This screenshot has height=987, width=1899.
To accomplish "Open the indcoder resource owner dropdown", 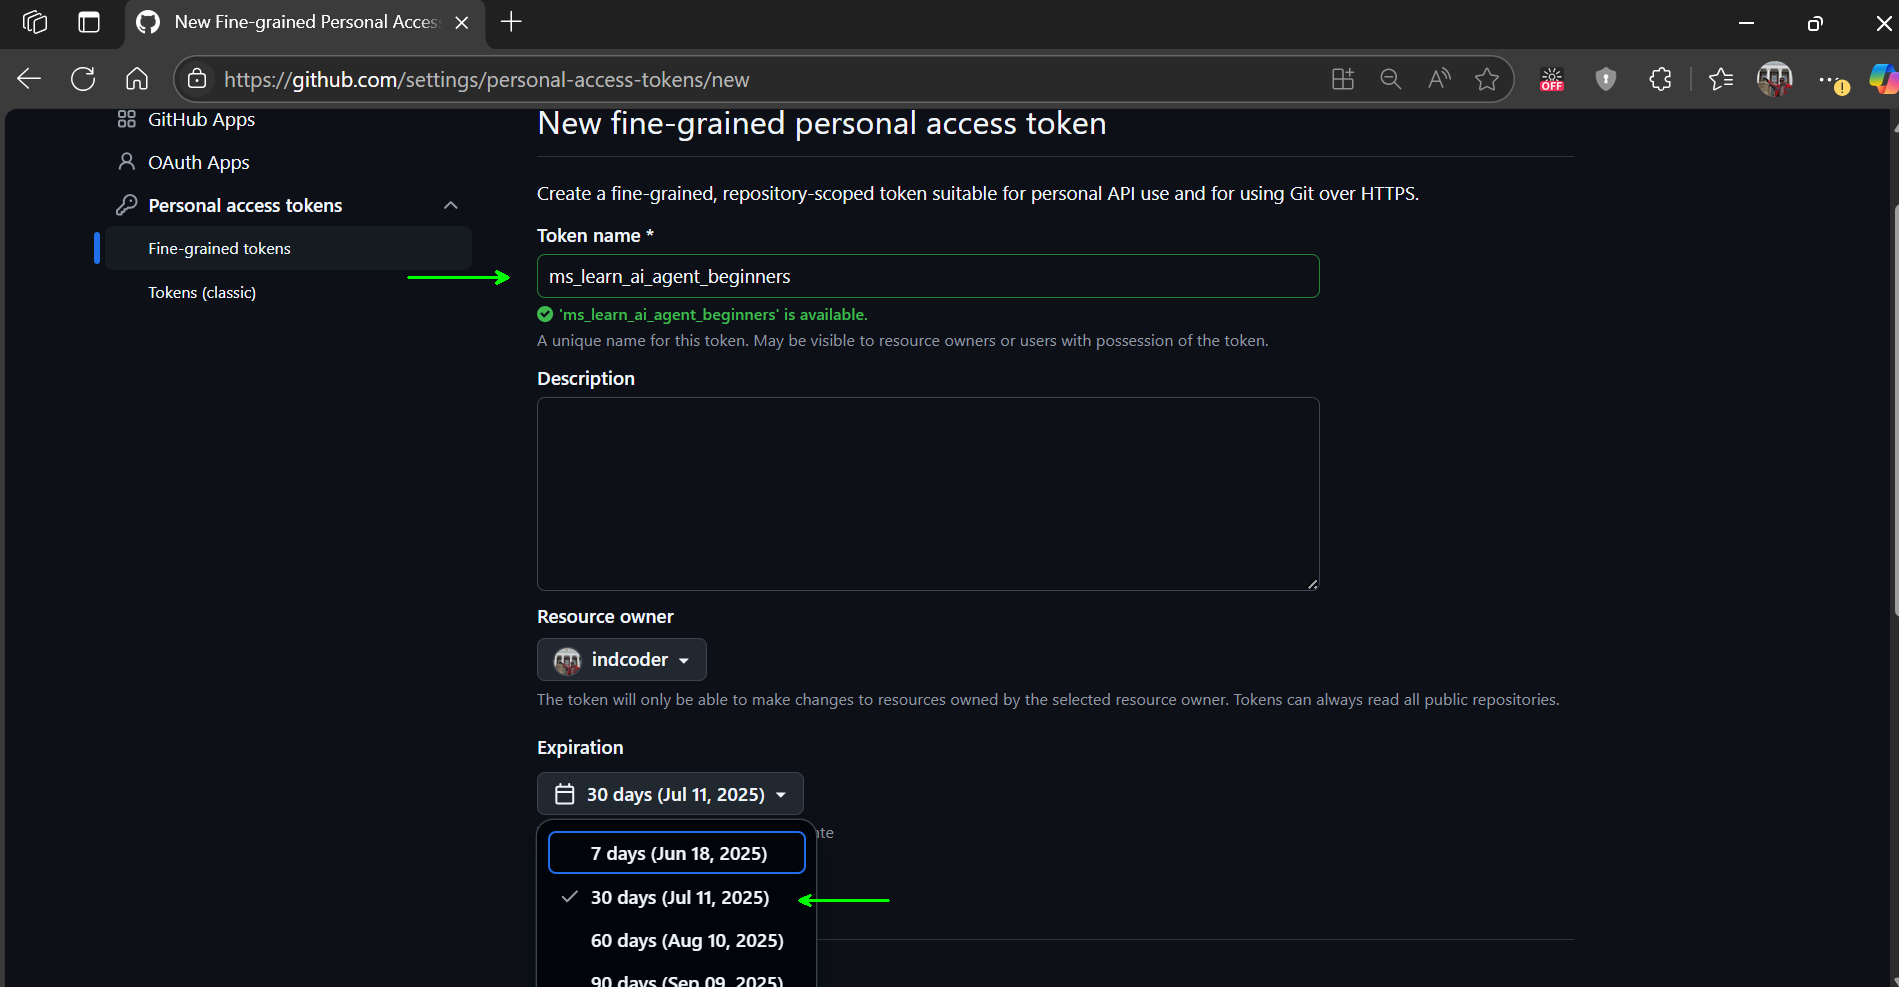I will [621, 659].
